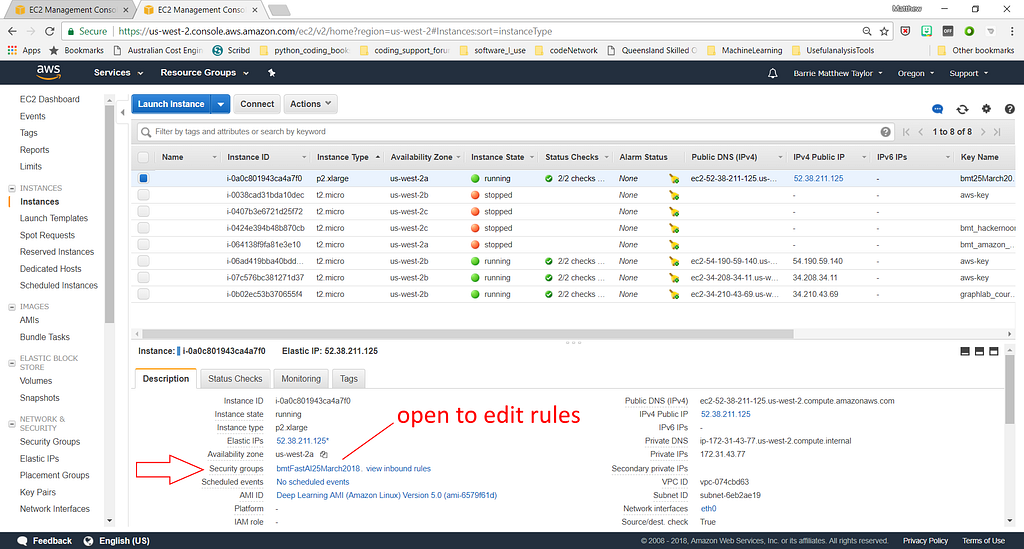Viewport: 1024px width, 549px height.
Task: Switch to the Tags tab
Action: pyautogui.click(x=349, y=379)
